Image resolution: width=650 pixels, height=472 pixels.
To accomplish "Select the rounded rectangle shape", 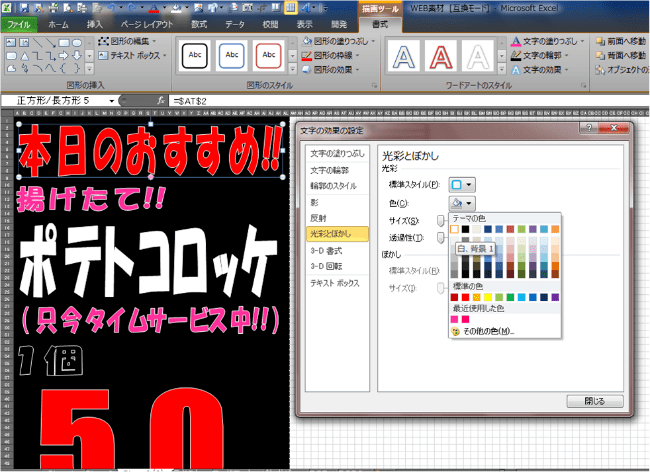I will pyautogui.click(x=12, y=56).
